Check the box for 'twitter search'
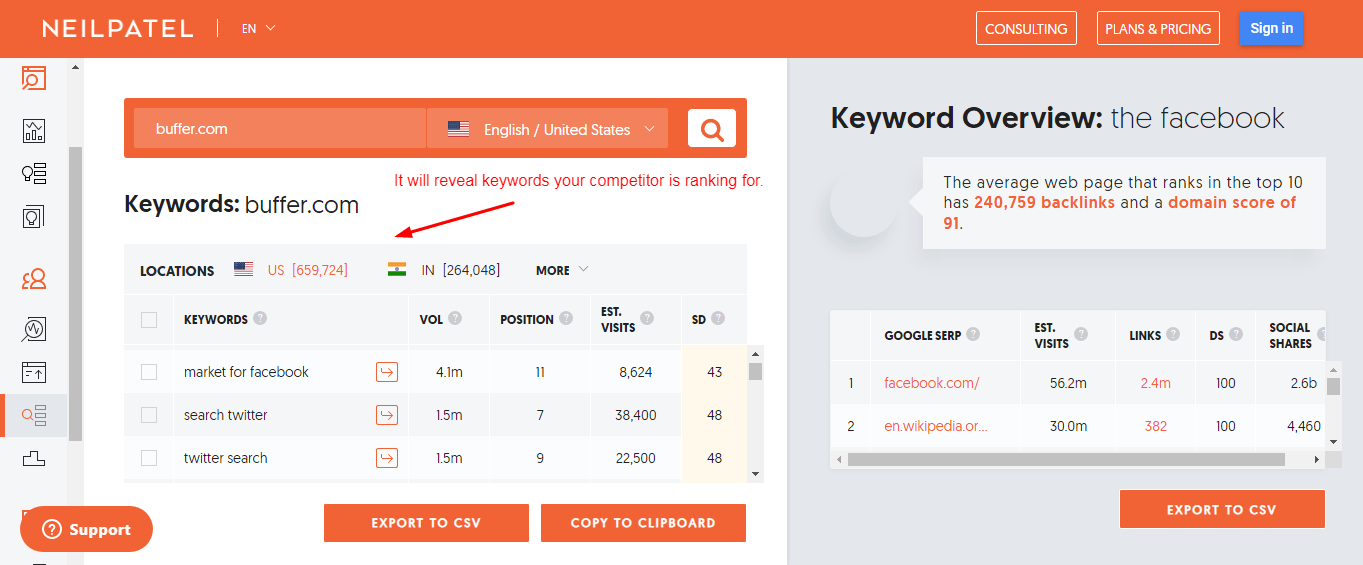1363x565 pixels. click(149, 458)
